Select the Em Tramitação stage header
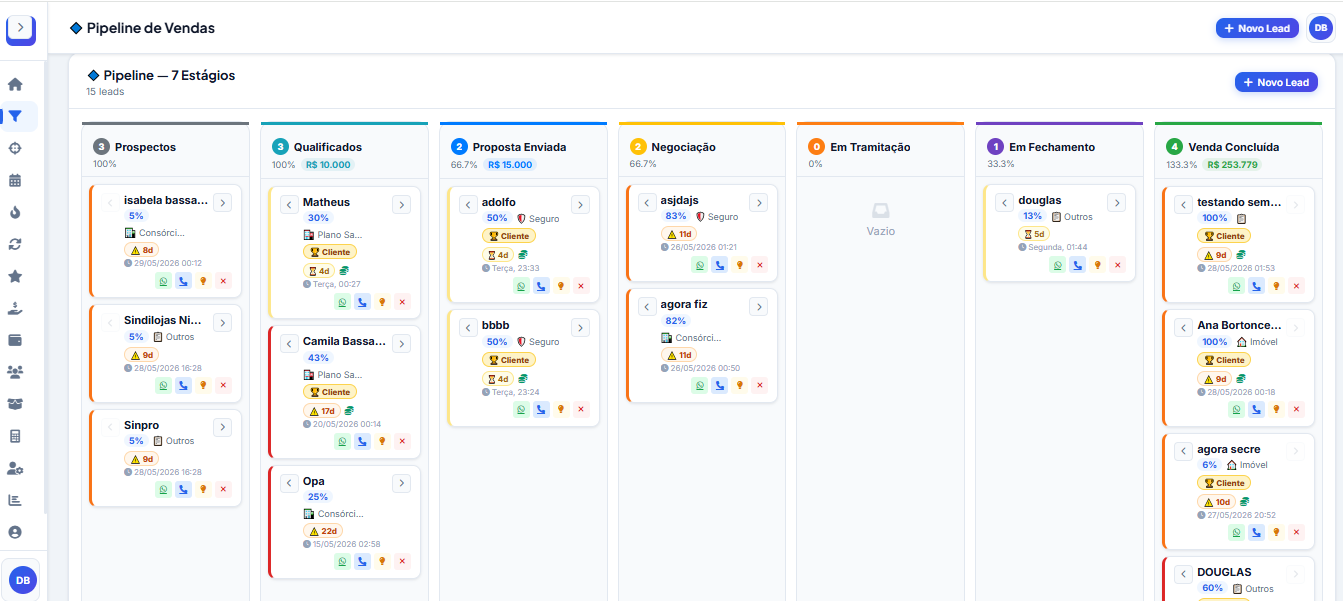This screenshot has width=1343, height=601. pyautogui.click(x=881, y=153)
